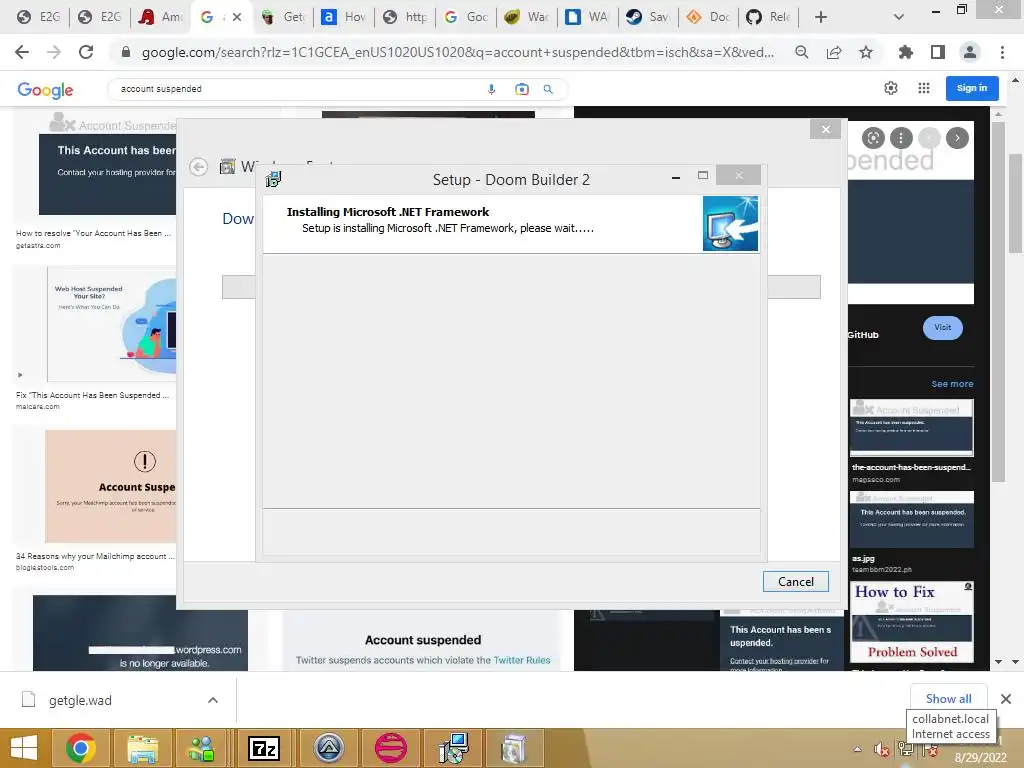Click the Chrome forward navigation arrow
1024x768 pixels.
click(x=54, y=52)
